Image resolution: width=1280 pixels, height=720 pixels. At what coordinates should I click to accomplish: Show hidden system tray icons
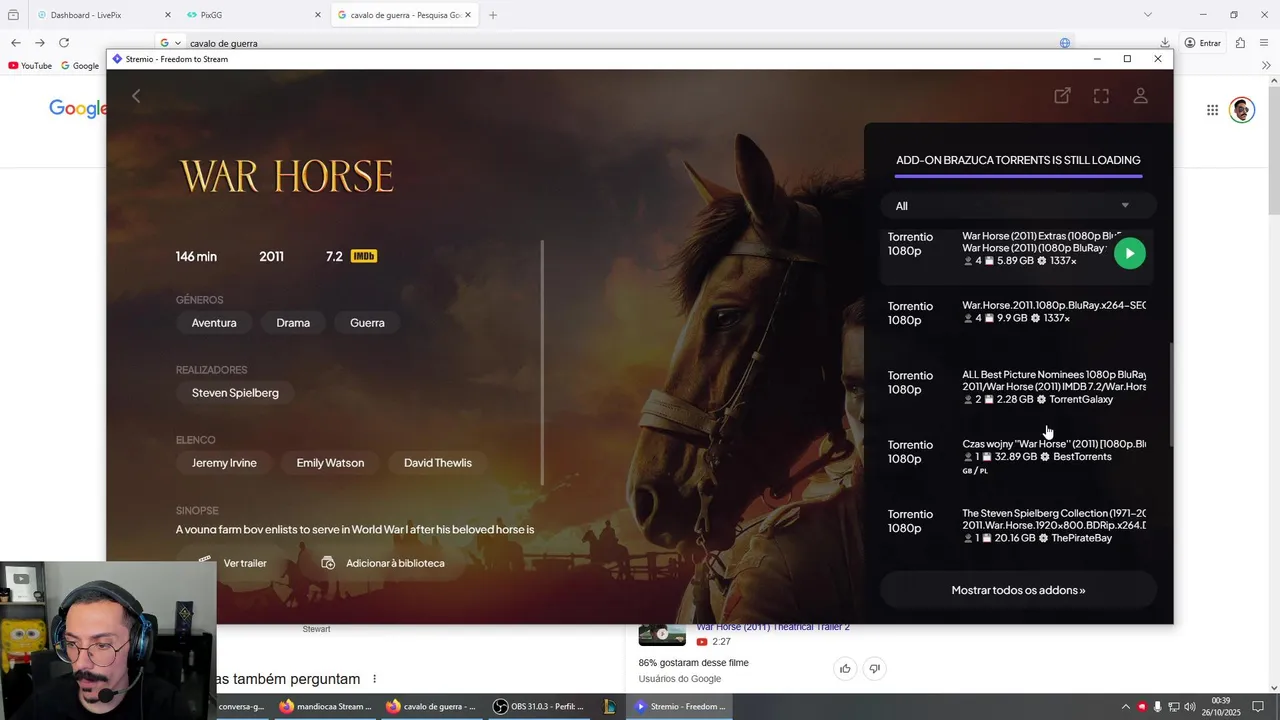click(x=1125, y=706)
